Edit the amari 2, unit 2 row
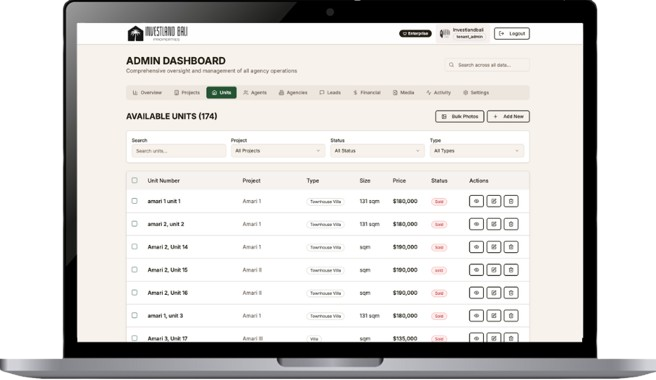This screenshot has height=380, width=656. click(x=494, y=224)
